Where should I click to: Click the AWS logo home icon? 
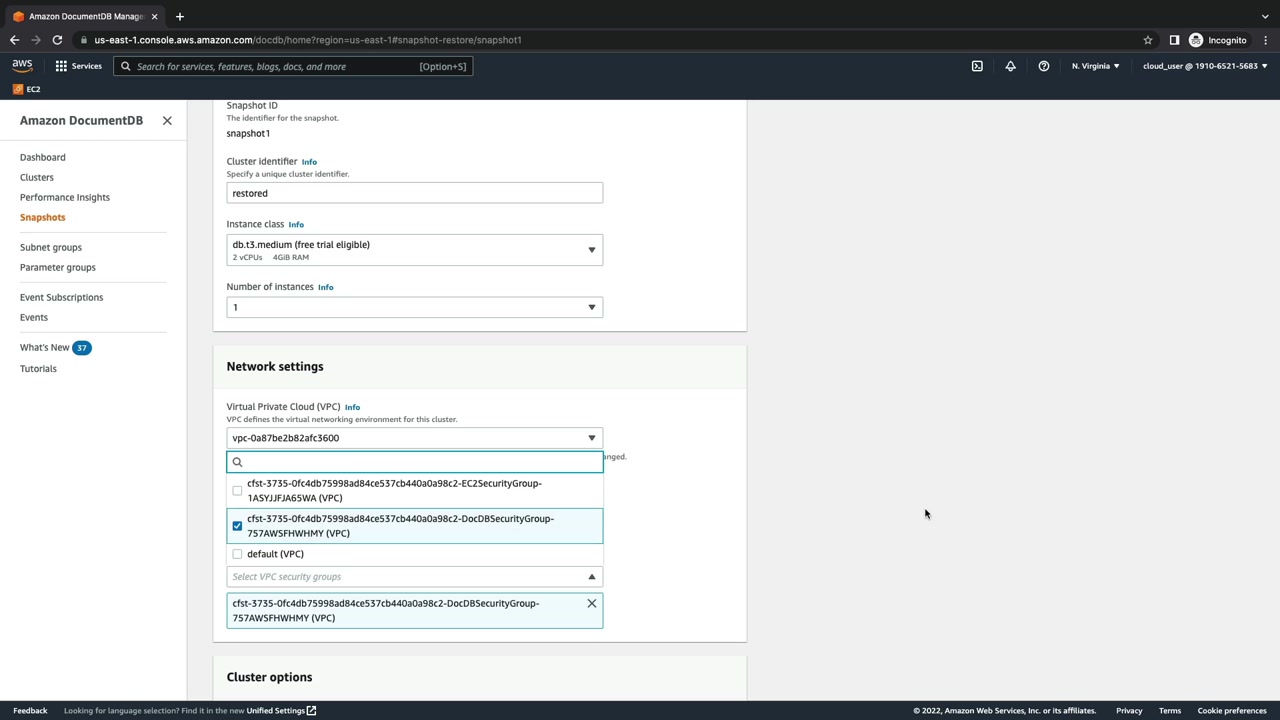click(22, 66)
